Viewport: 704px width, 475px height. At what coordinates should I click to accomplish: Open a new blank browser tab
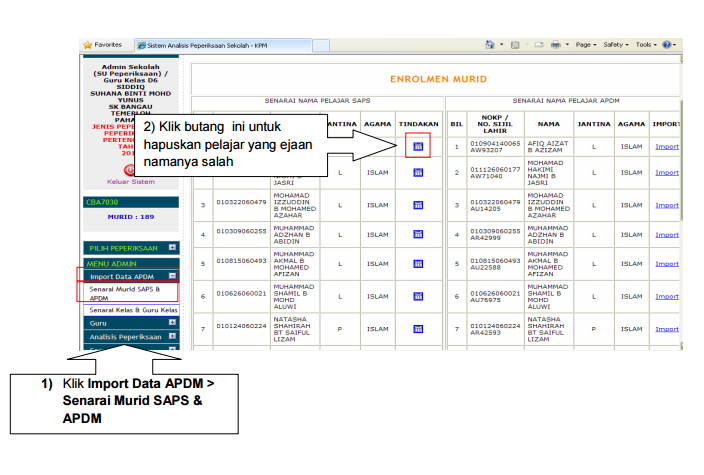321,46
